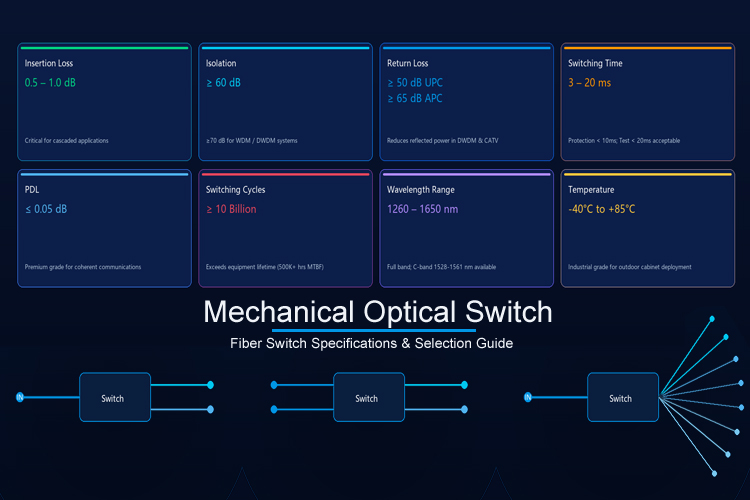Click the IN port of the 1x2 switch
The height and width of the screenshot is (500, 750).
coord(20,397)
